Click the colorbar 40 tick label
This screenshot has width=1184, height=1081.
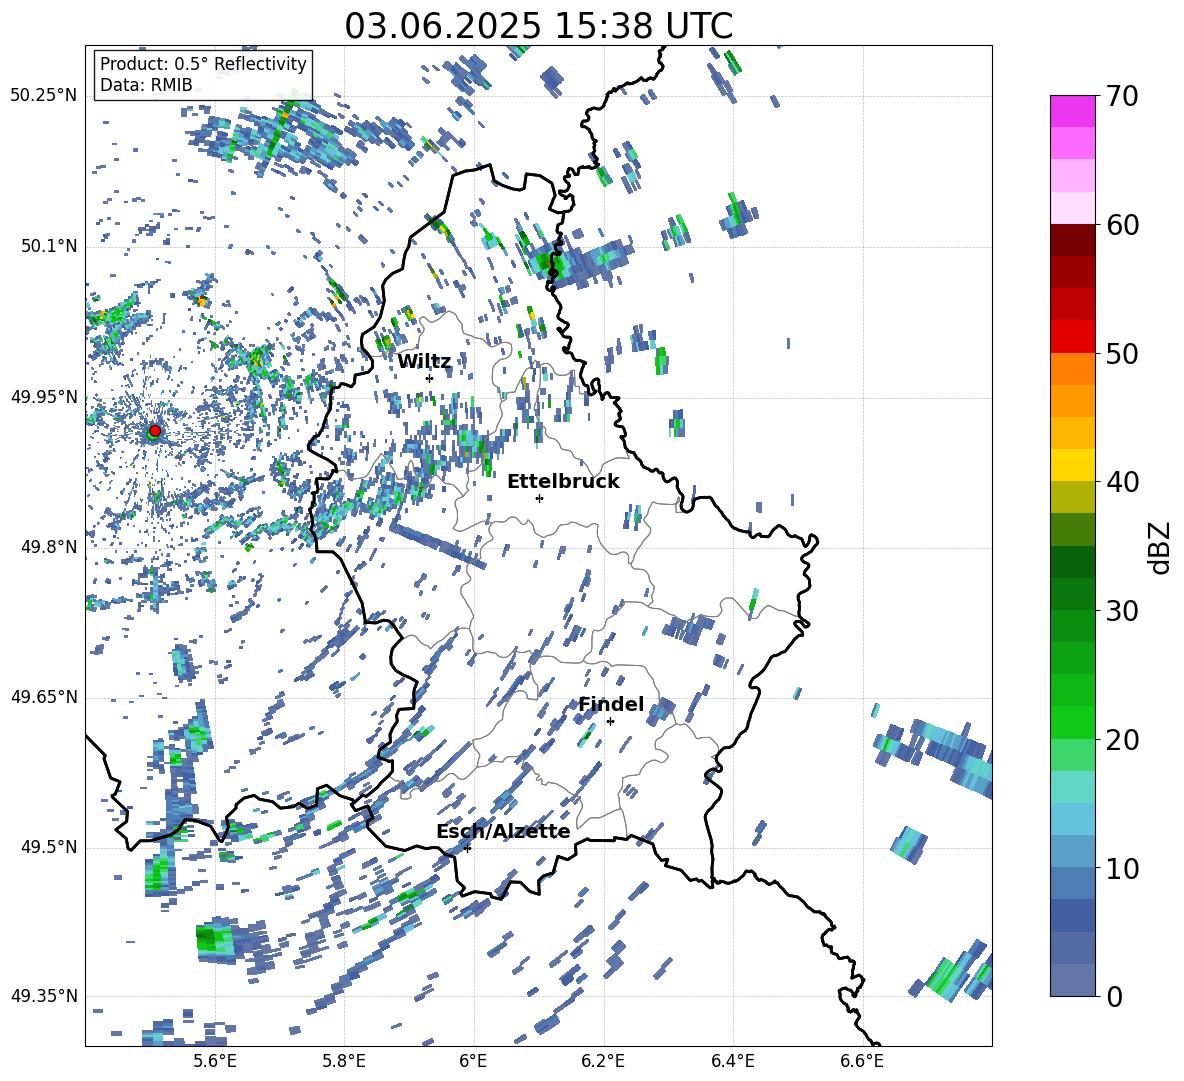pyautogui.click(x=1122, y=482)
